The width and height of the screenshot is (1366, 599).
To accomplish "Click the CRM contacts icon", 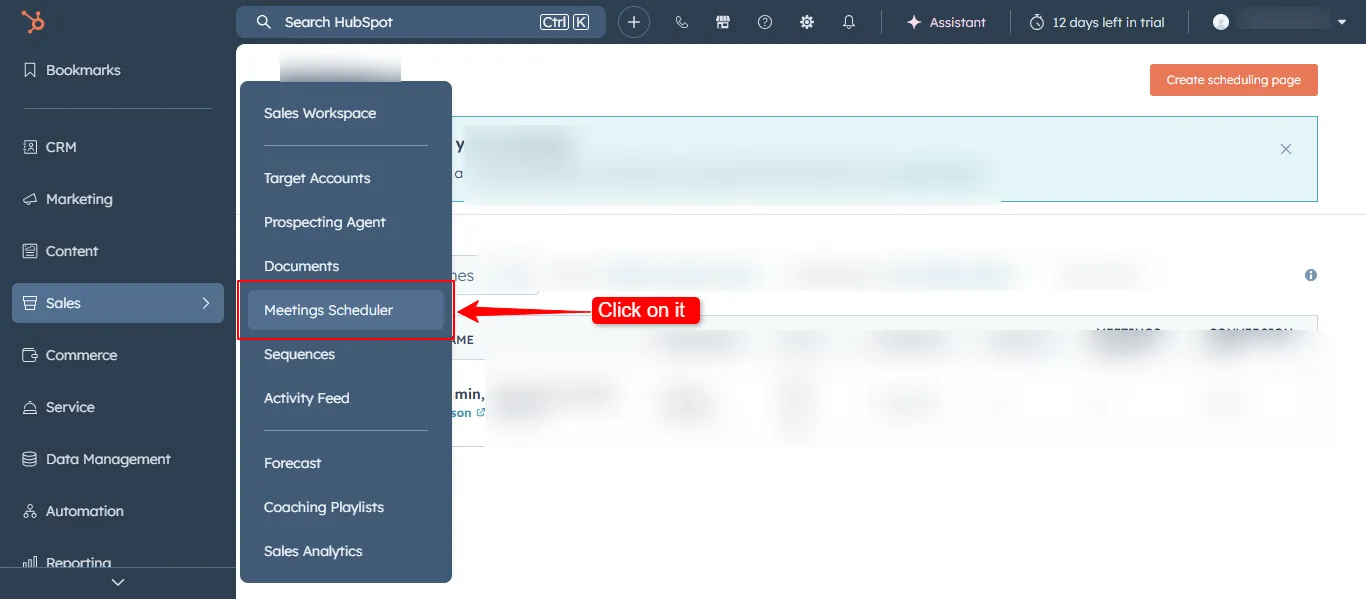I will coord(29,147).
